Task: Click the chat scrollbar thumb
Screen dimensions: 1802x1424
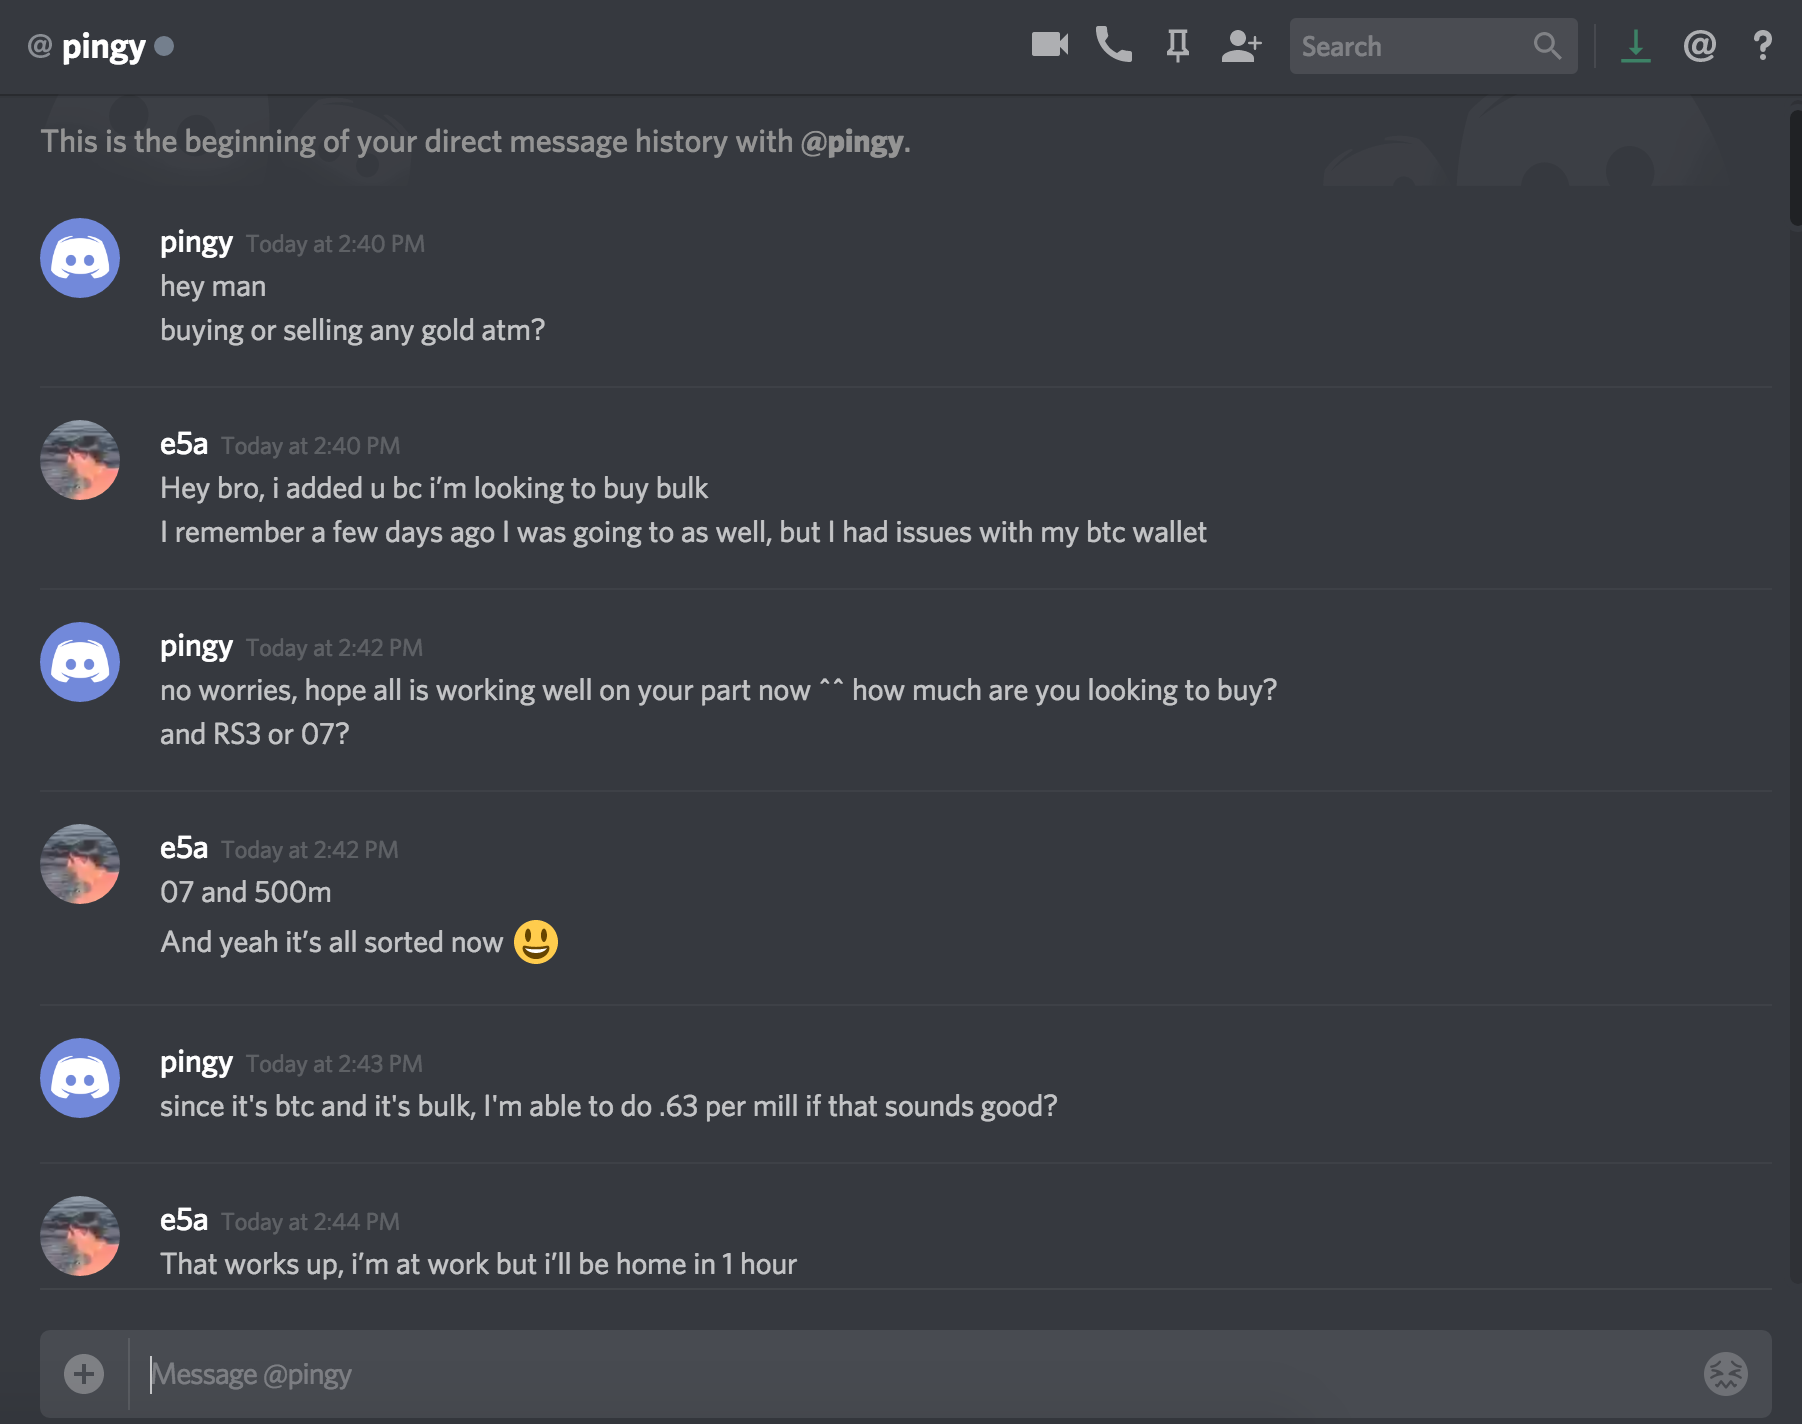Action: (x=1794, y=168)
